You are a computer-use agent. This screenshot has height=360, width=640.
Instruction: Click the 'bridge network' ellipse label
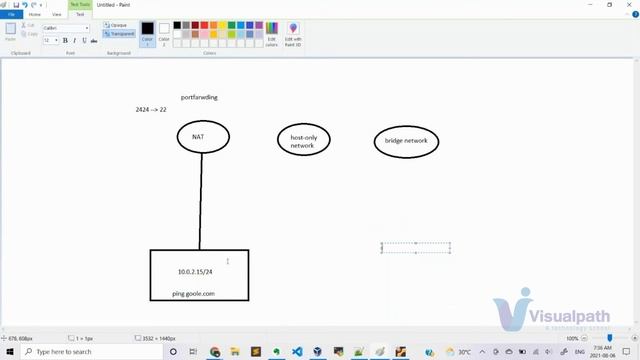pyautogui.click(x=406, y=140)
